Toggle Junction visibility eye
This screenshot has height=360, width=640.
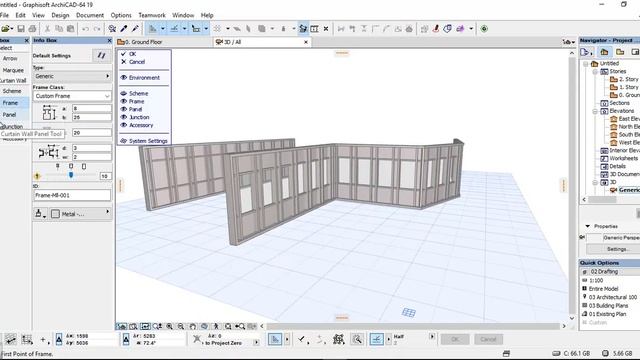click(124, 117)
